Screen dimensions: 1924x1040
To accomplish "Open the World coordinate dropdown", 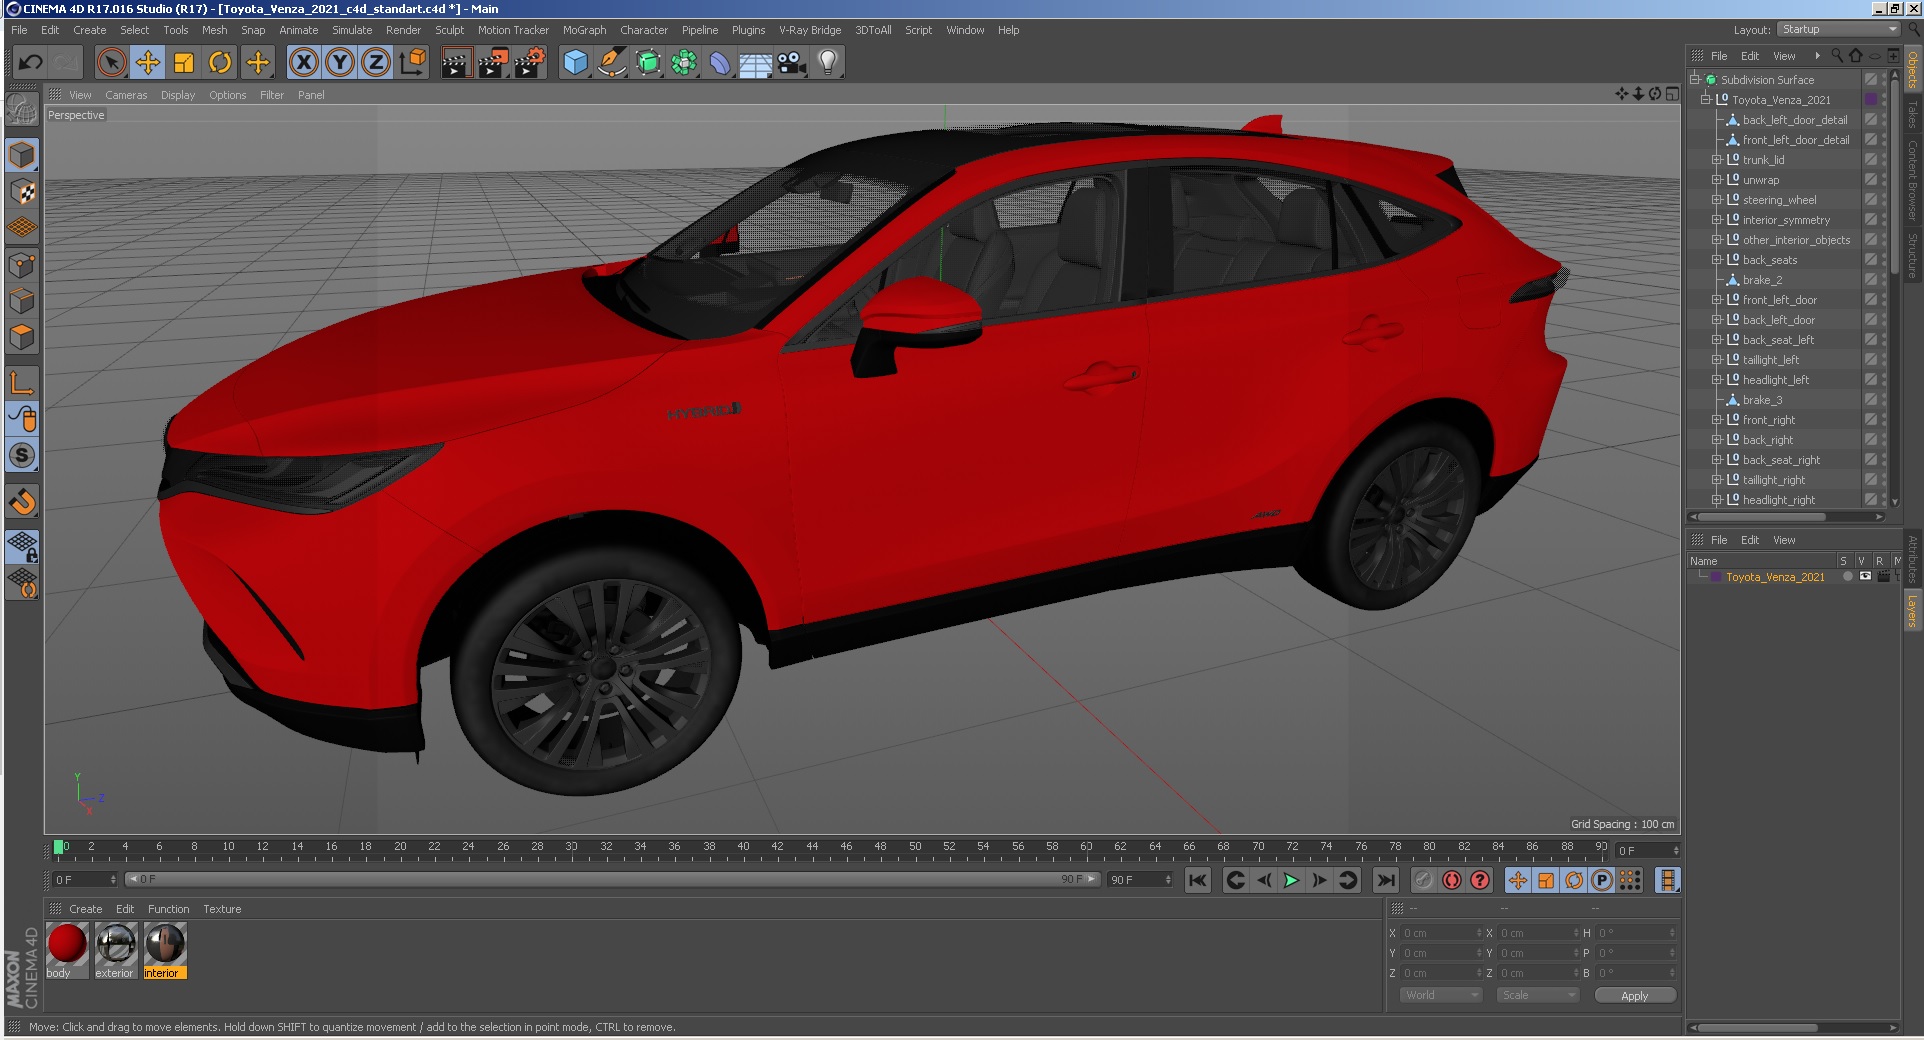I will (1440, 995).
